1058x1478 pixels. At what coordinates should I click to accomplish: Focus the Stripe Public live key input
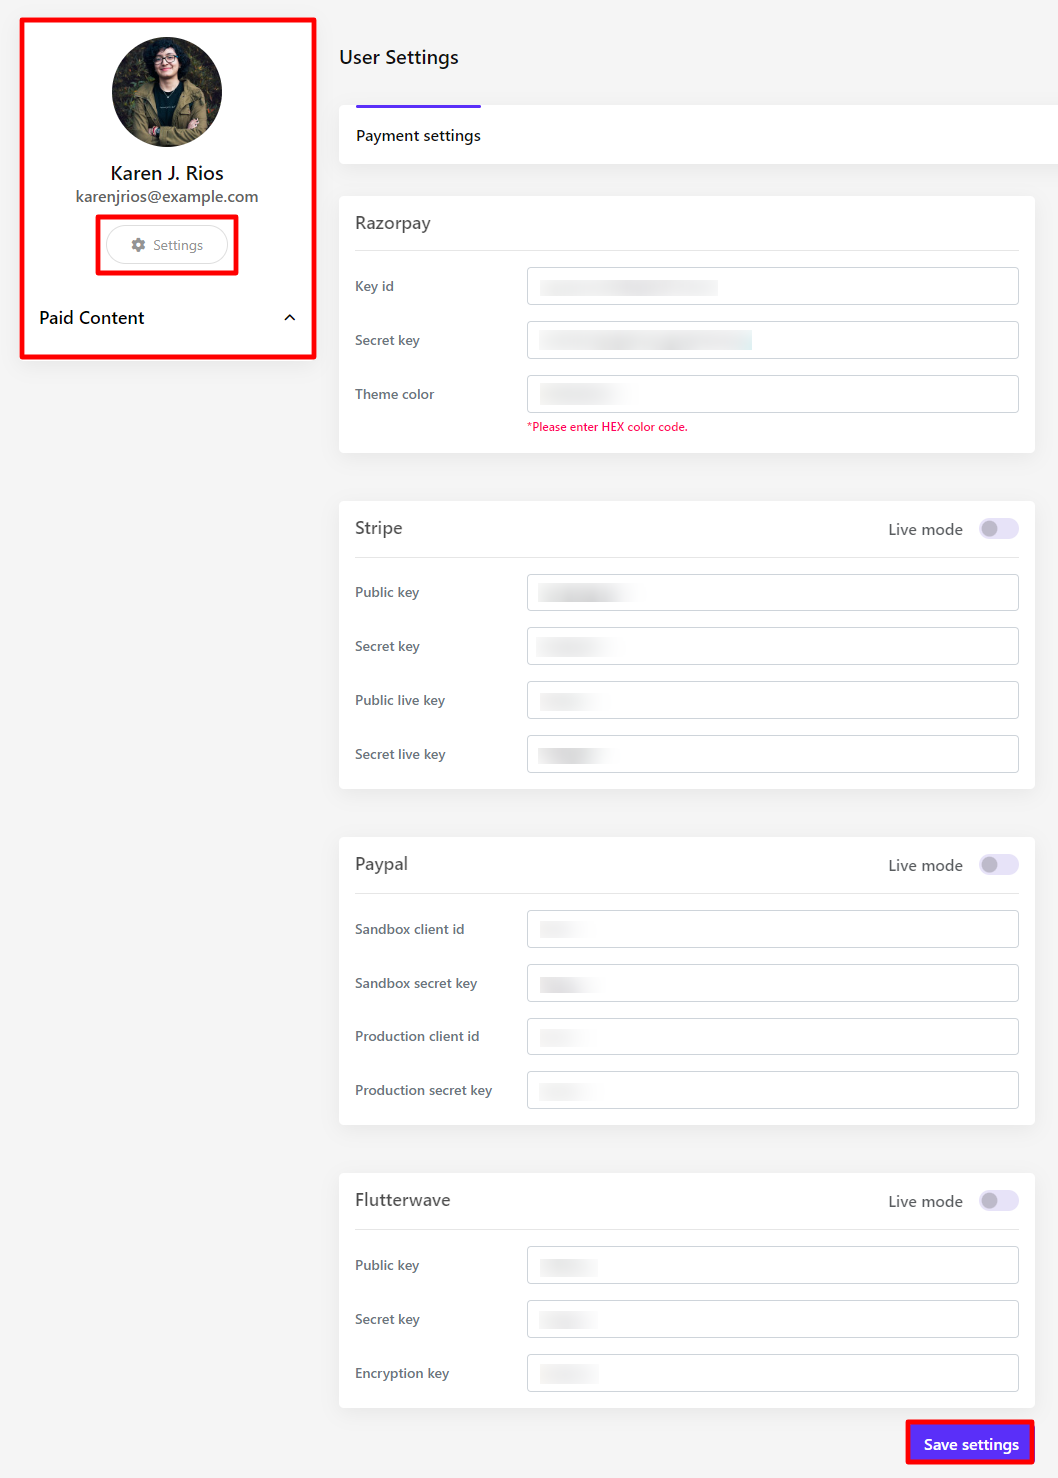click(x=772, y=700)
